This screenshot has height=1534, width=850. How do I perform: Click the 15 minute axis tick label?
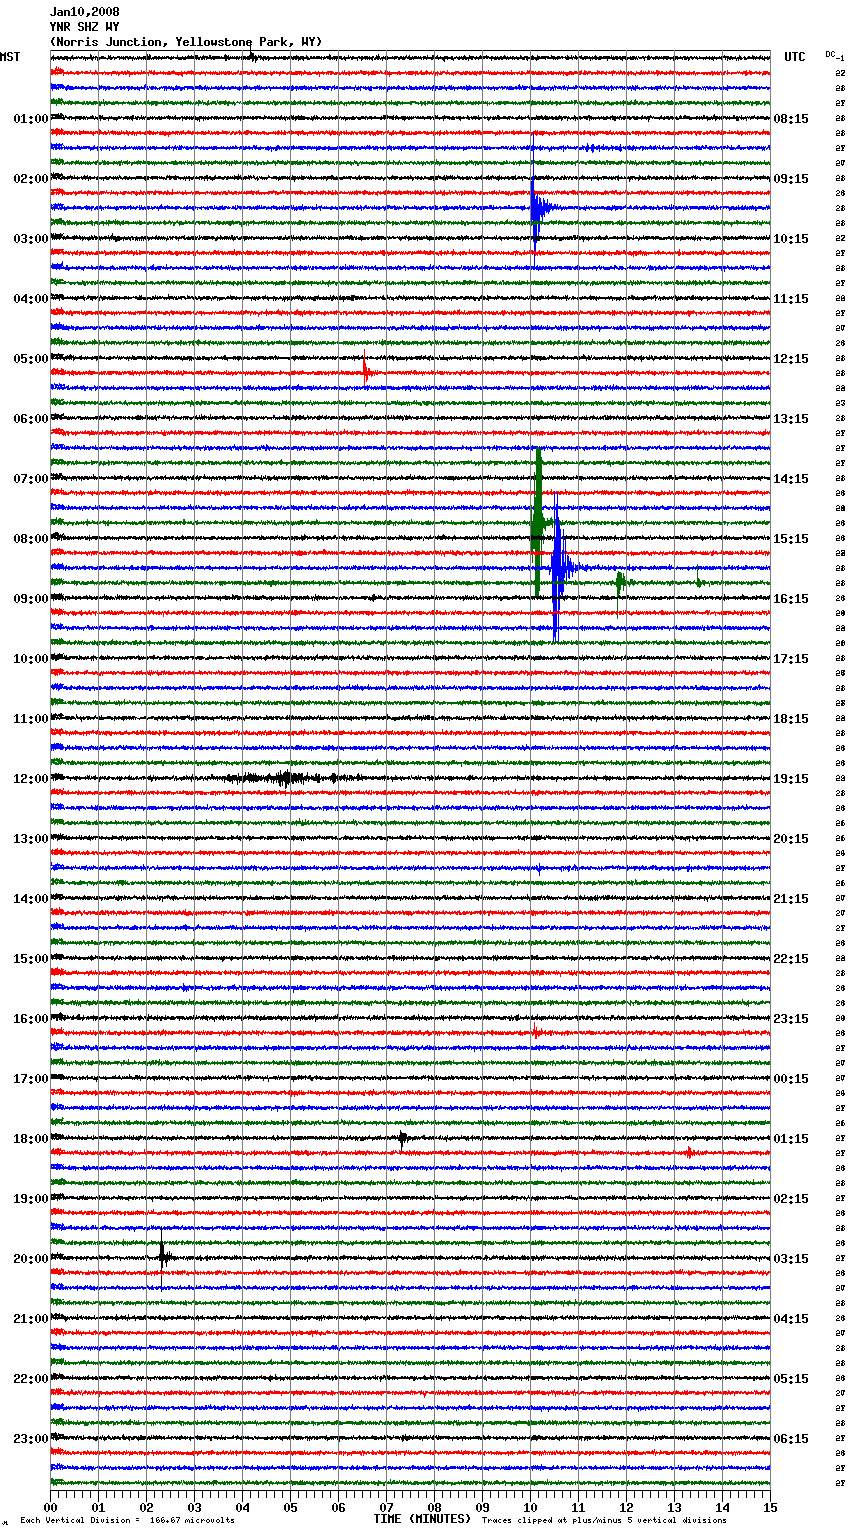pos(770,1507)
